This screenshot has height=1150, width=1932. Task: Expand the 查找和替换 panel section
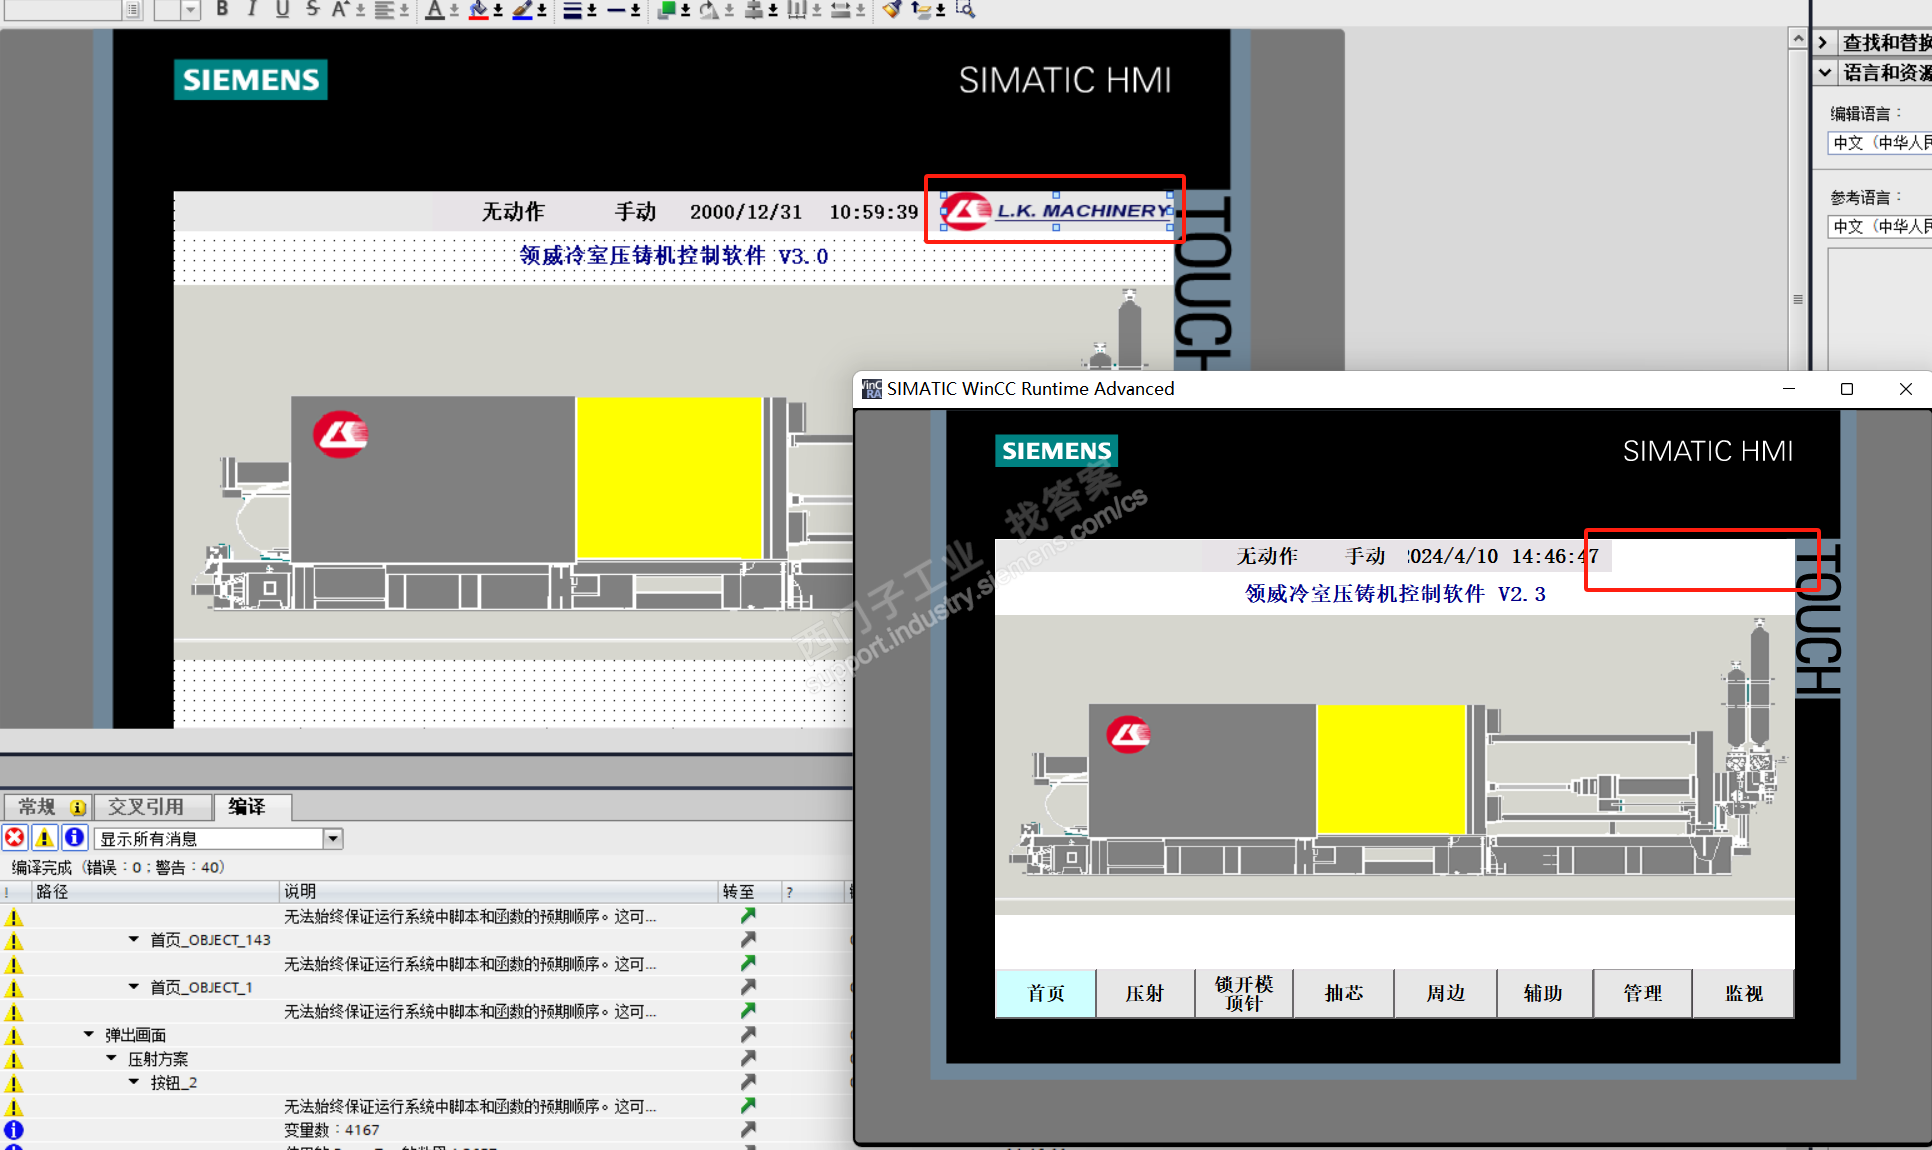[1823, 43]
